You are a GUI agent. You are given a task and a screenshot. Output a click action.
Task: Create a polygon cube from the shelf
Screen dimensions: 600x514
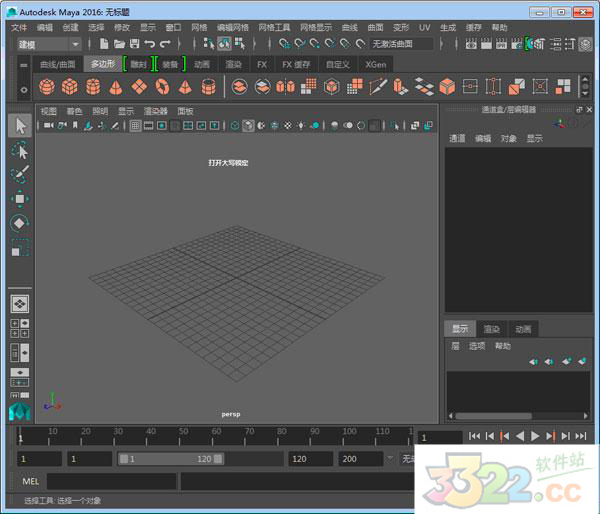click(70, 87)
